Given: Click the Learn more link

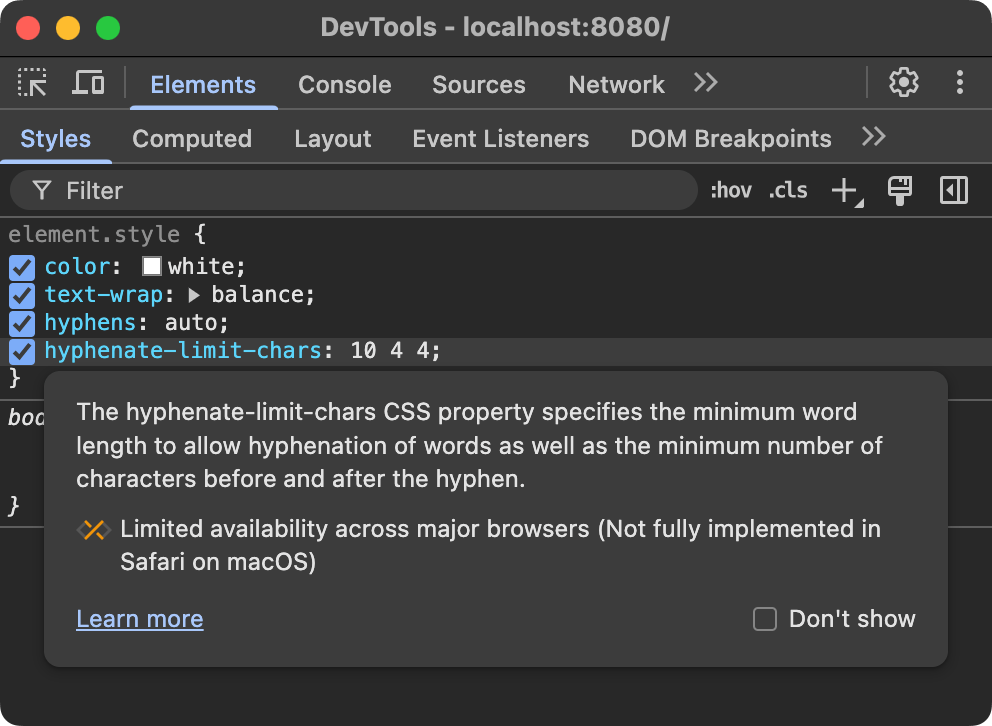Looking at the screenshot, I should (139, 619).
